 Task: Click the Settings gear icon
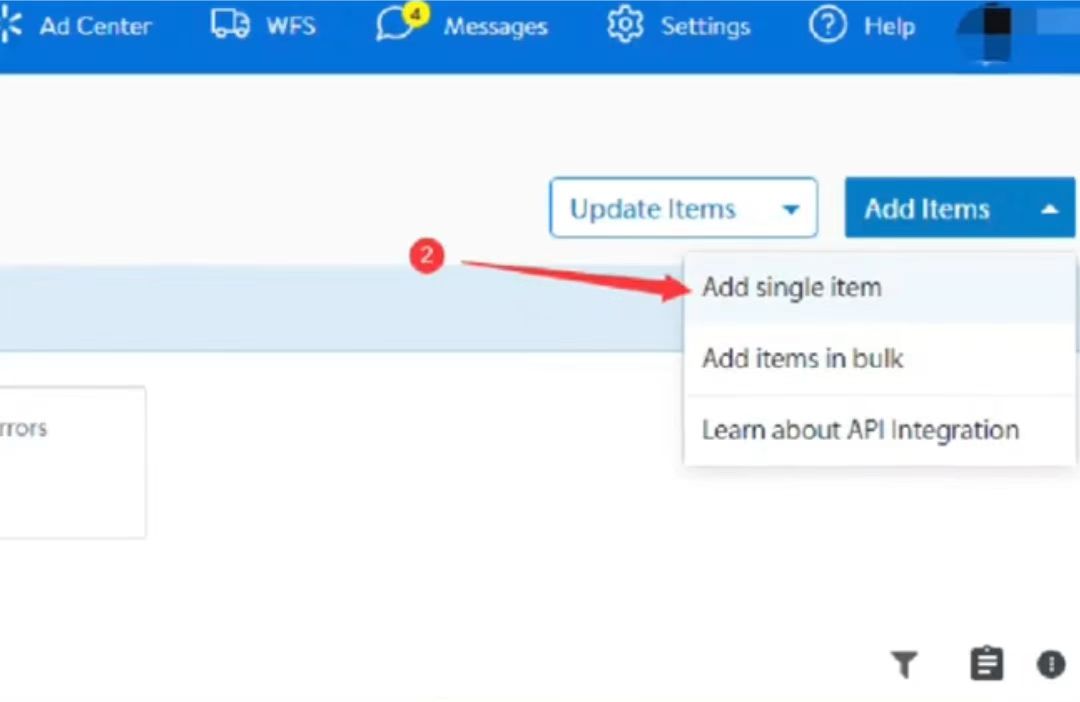pyautogui.click(x=625, y=25)
